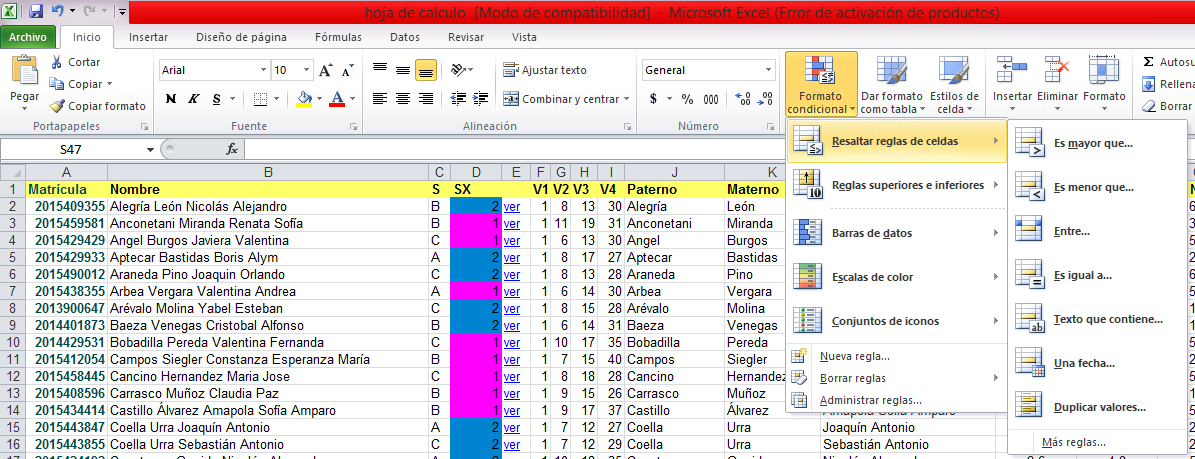1195x459 pixels.
Task: Open Dar formato como tabla
Action: (x=892, y=84)
